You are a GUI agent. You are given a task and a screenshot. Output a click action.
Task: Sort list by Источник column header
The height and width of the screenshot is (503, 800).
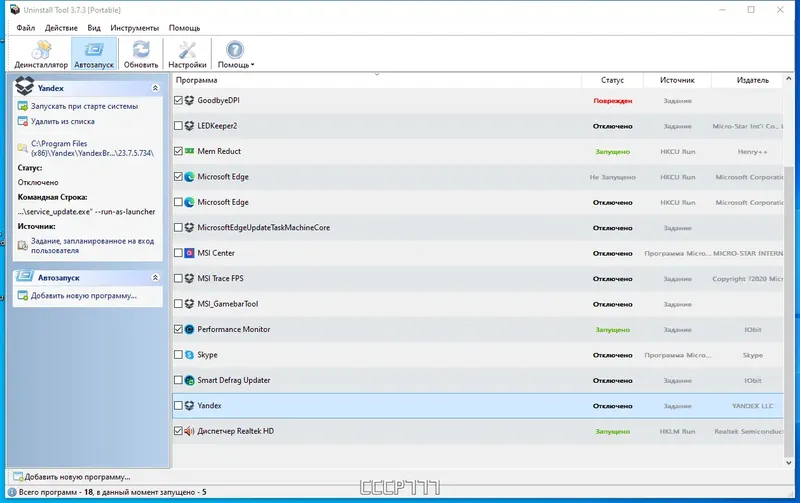[677, 80]
